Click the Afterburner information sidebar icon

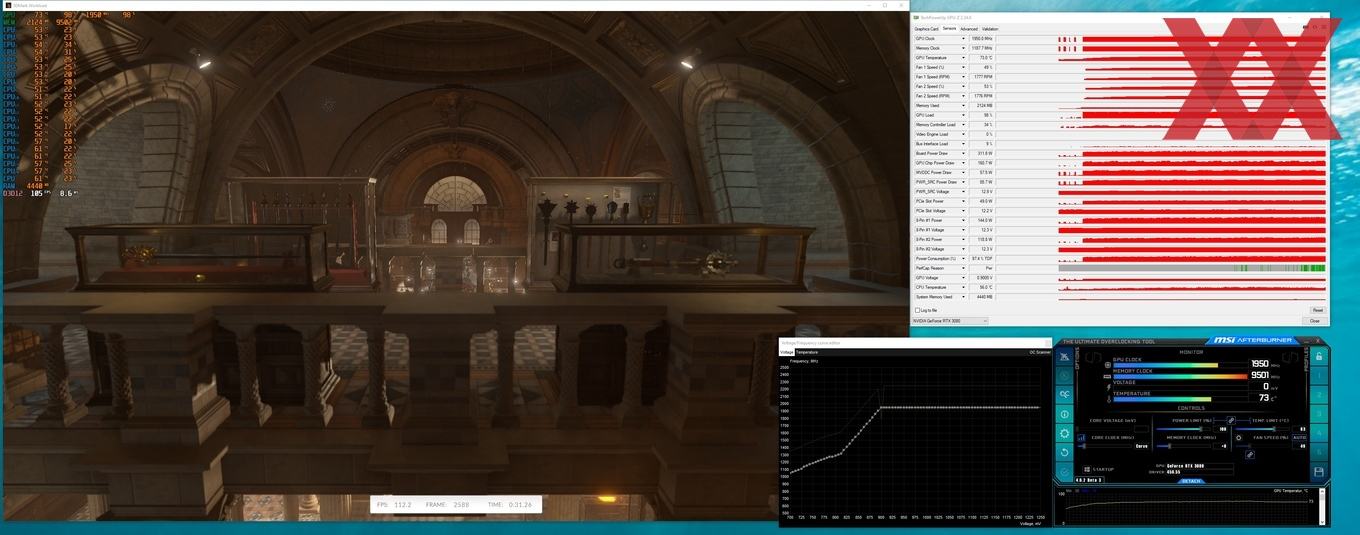[1065, 414]
